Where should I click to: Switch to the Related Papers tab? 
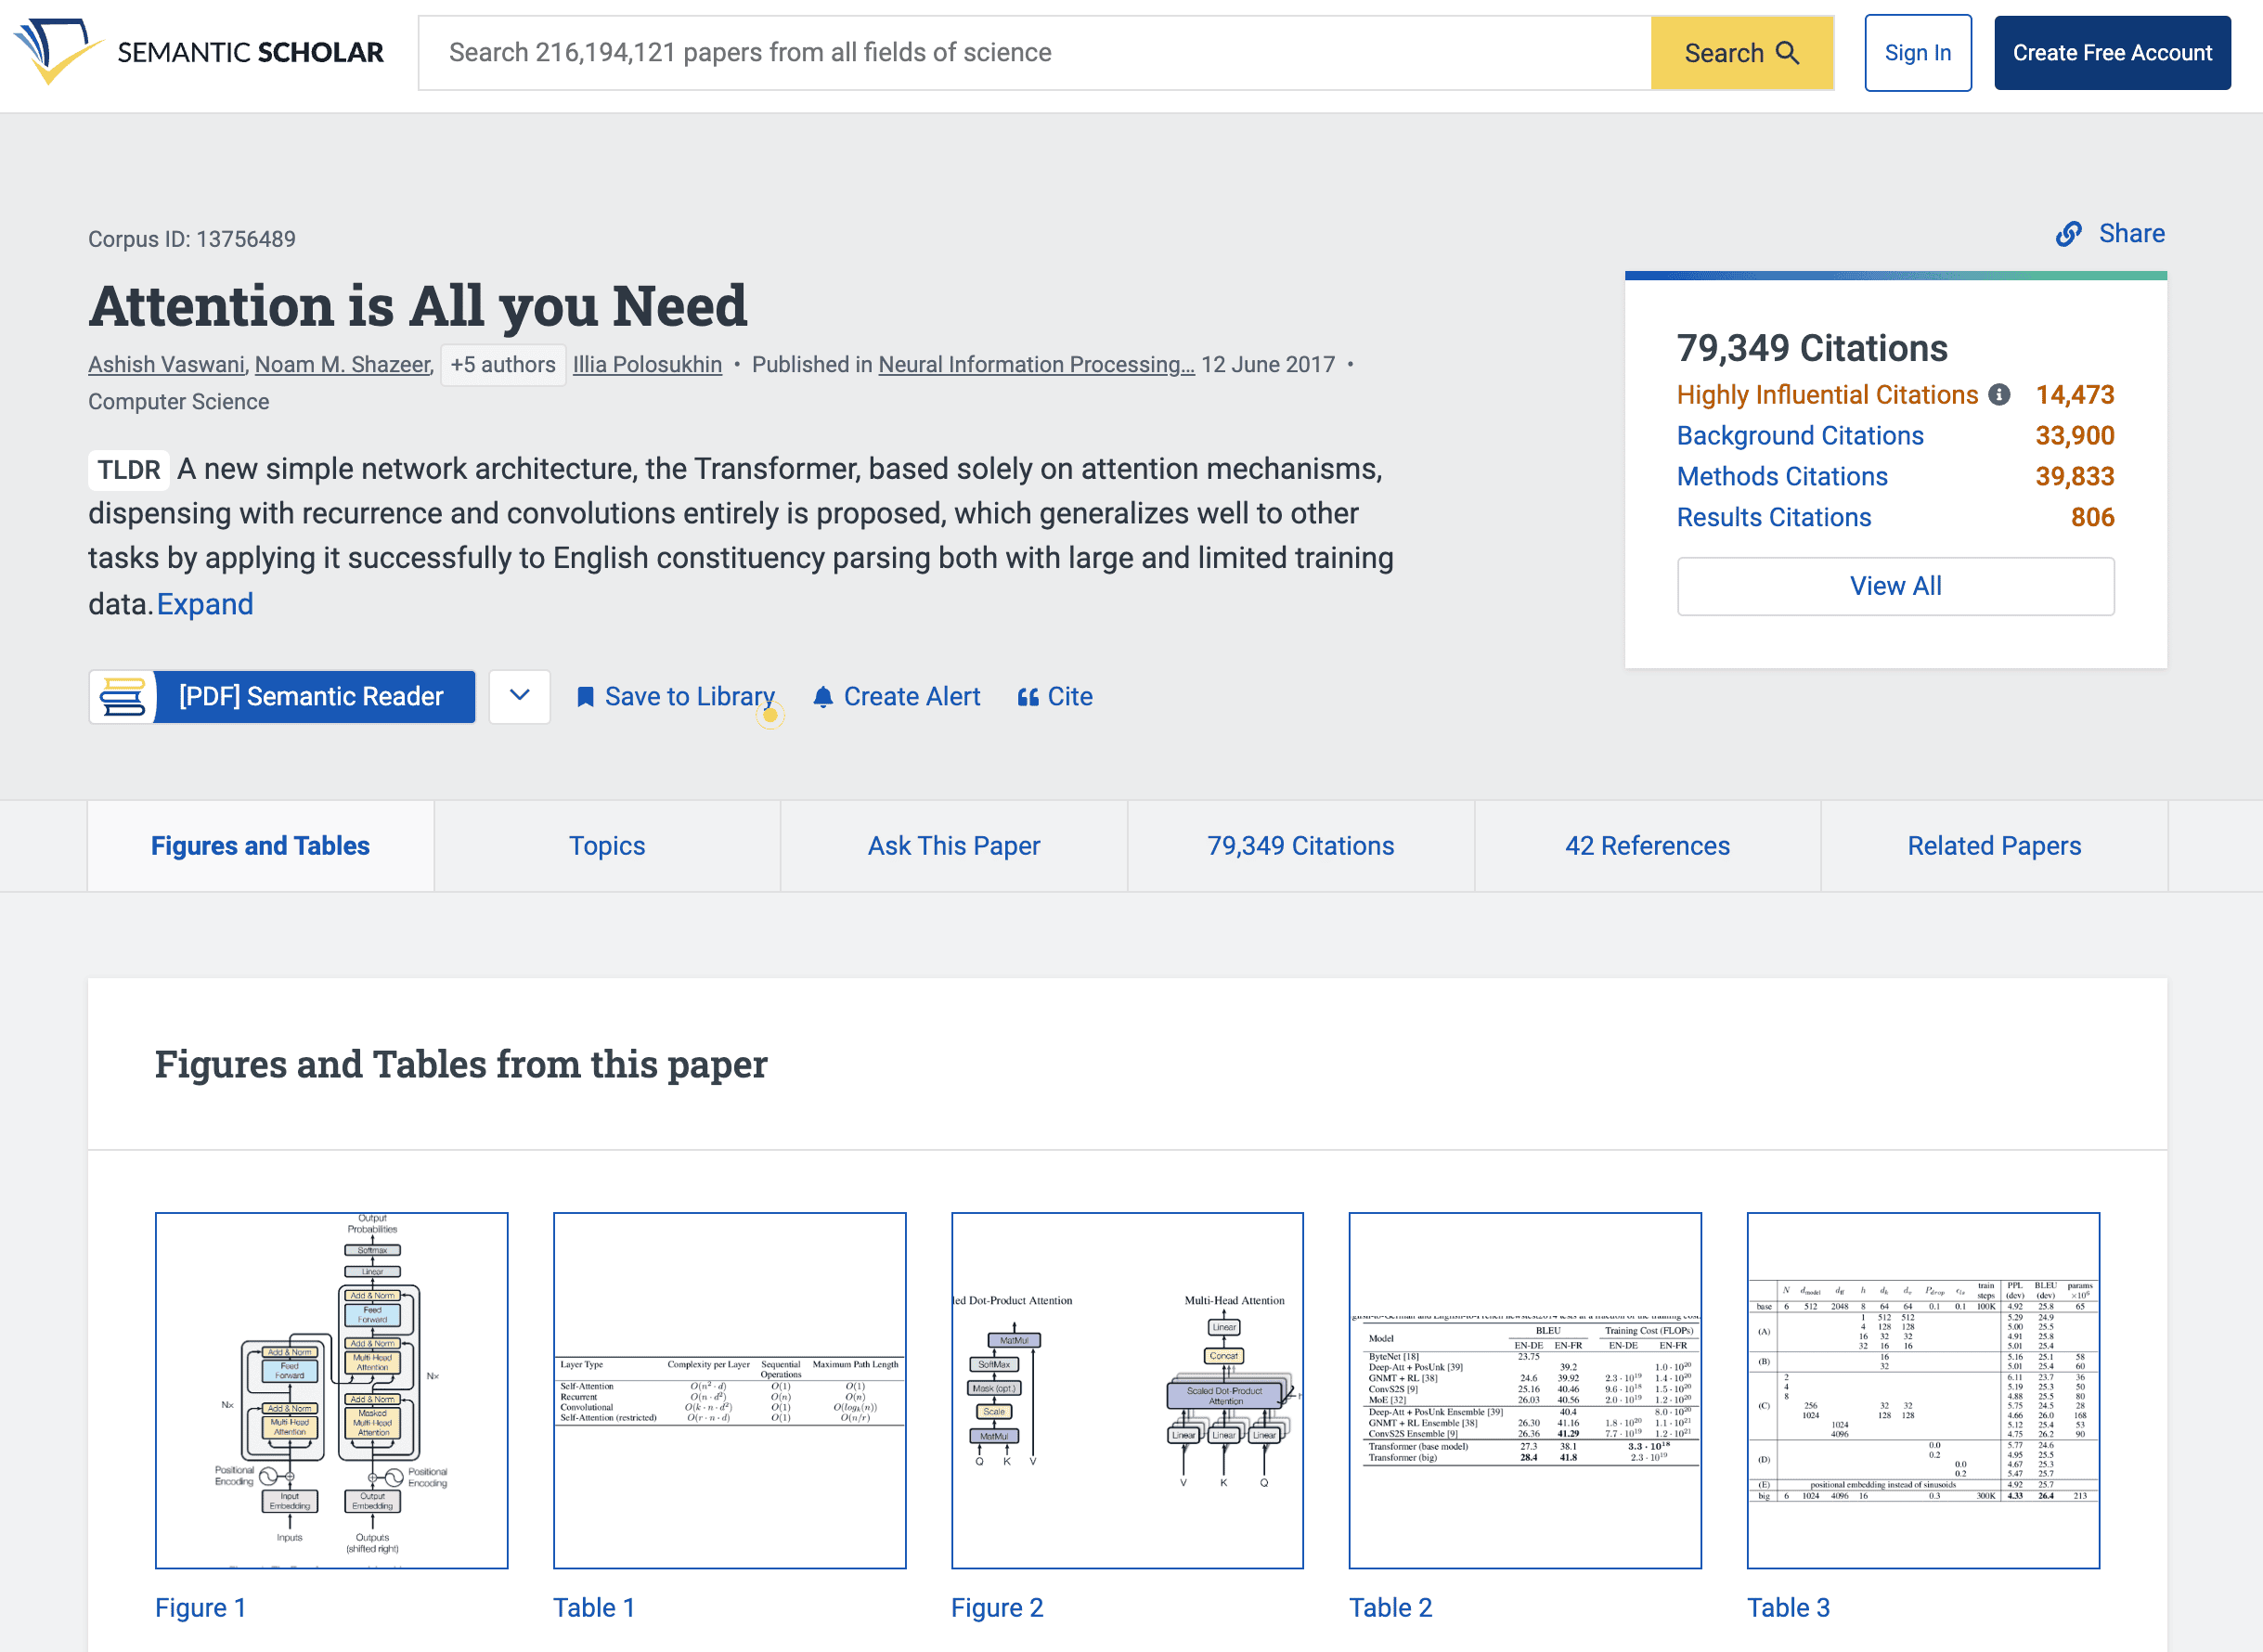[x=1992, y=845]
